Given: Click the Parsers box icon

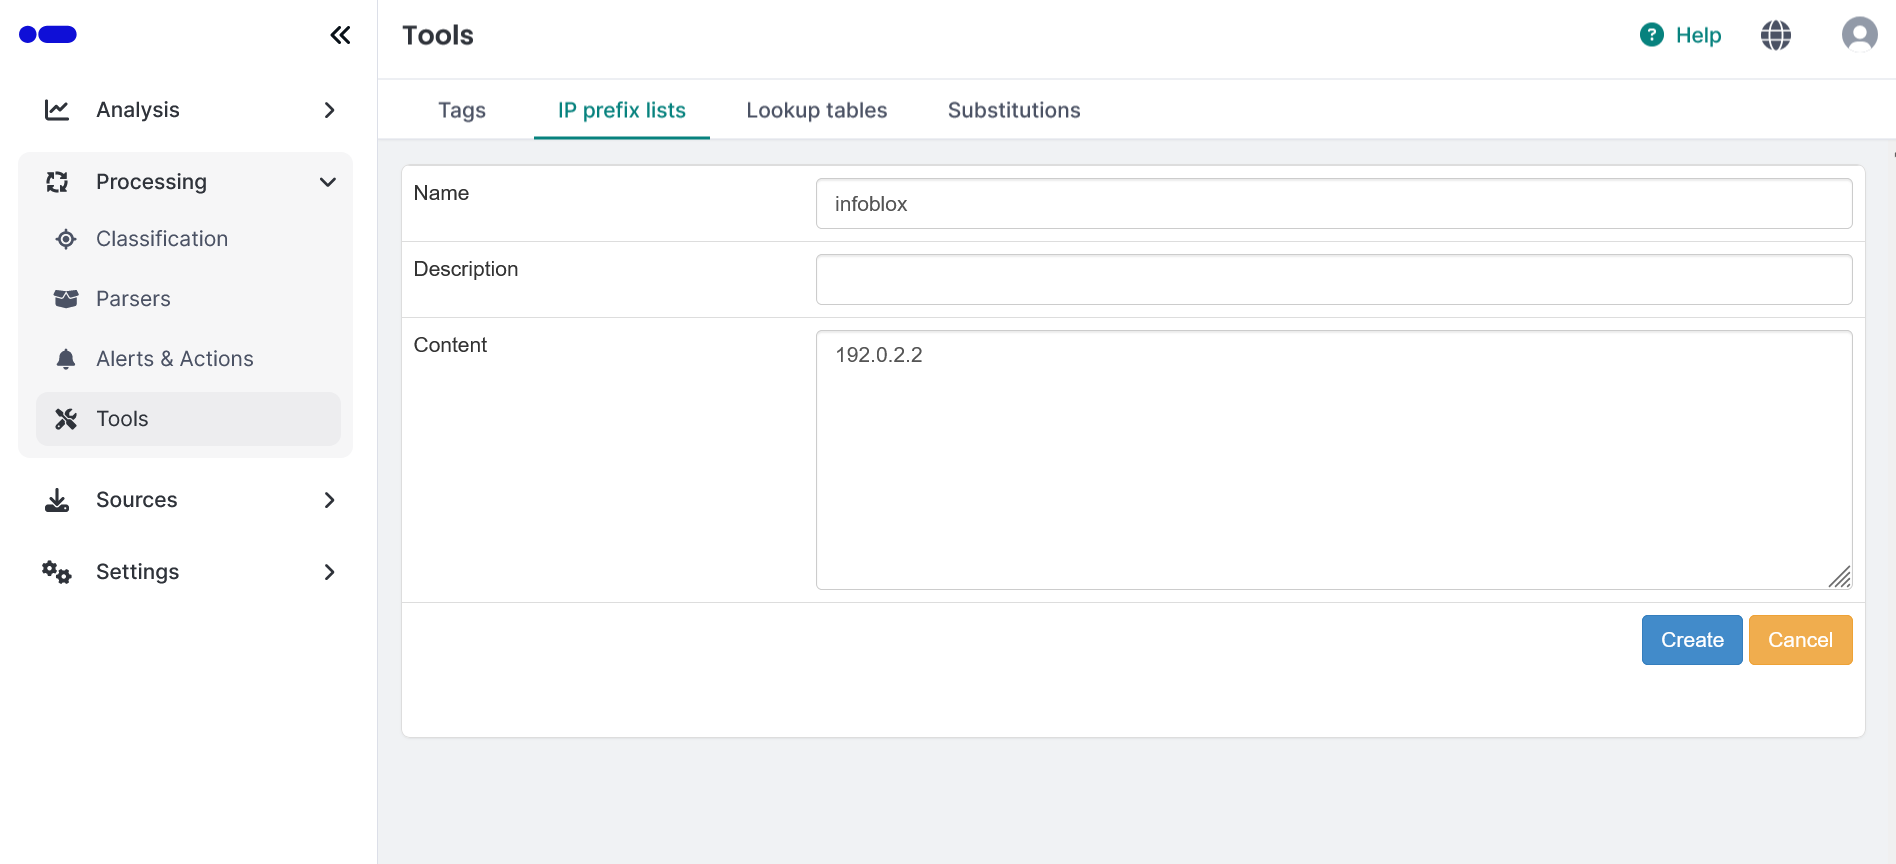Looking at the screenshot, I should click(x=66, y=299).
